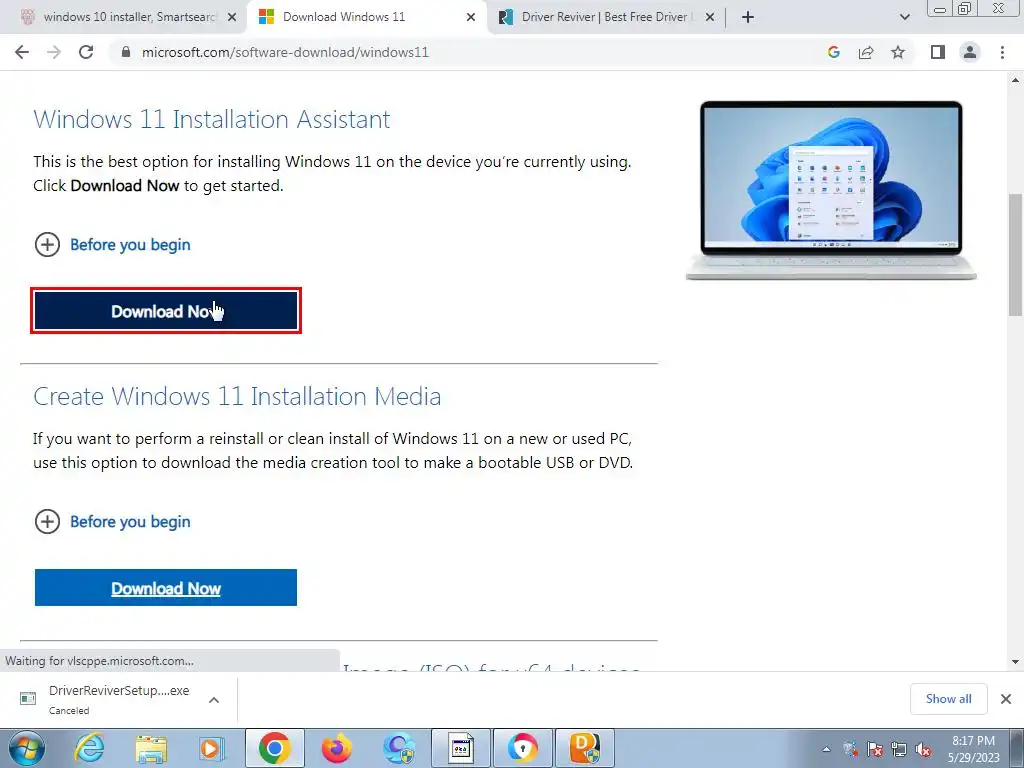Click the Chrome taskbar icon
Viewport: 1024px width, 768px height.
click(x=274, y=748)
